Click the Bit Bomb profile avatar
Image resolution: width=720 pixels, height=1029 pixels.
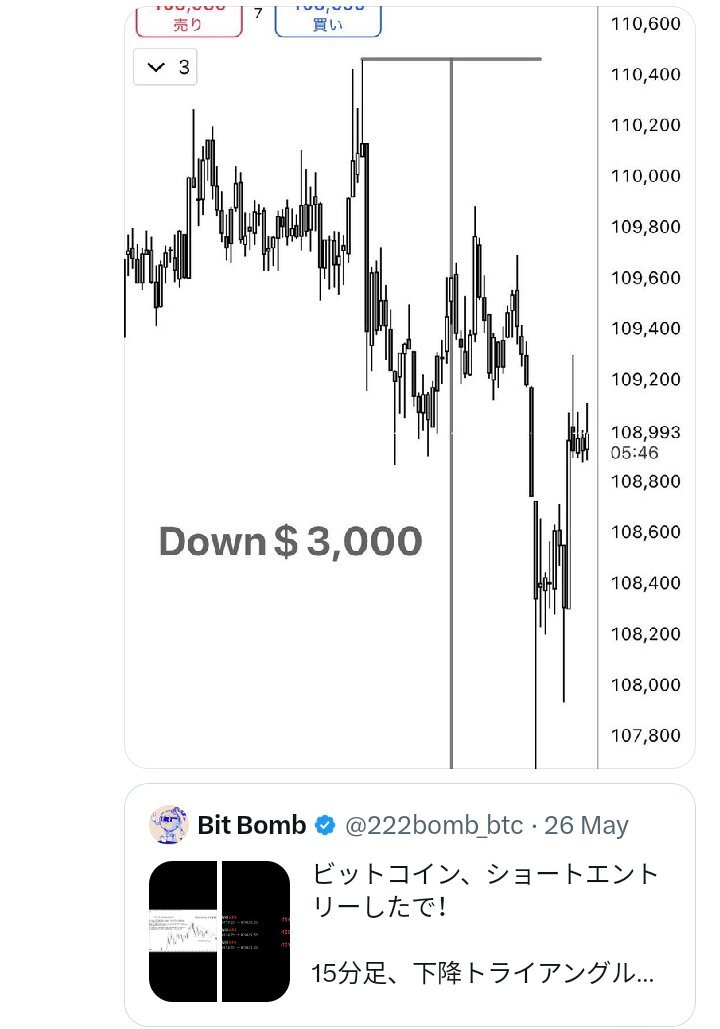[x=169, y=824]
